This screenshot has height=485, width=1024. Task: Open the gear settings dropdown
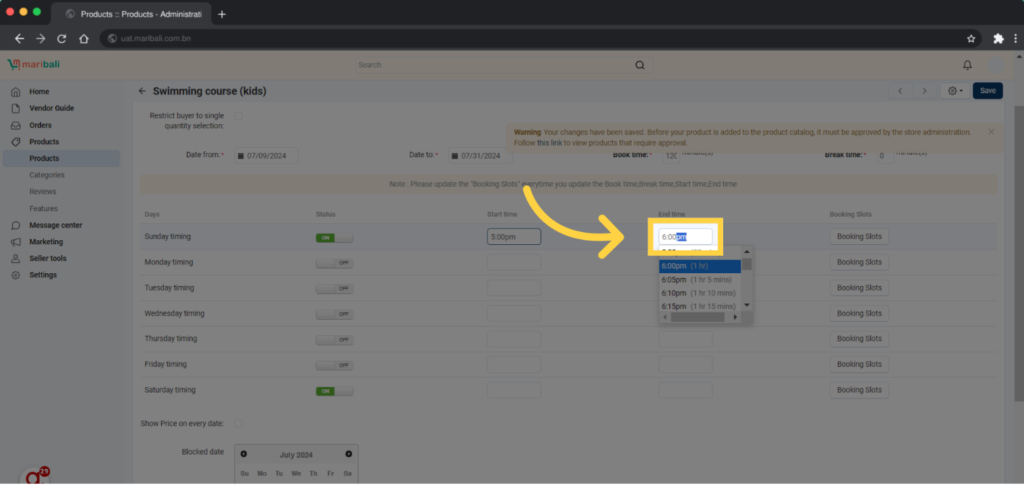(955, 91)
